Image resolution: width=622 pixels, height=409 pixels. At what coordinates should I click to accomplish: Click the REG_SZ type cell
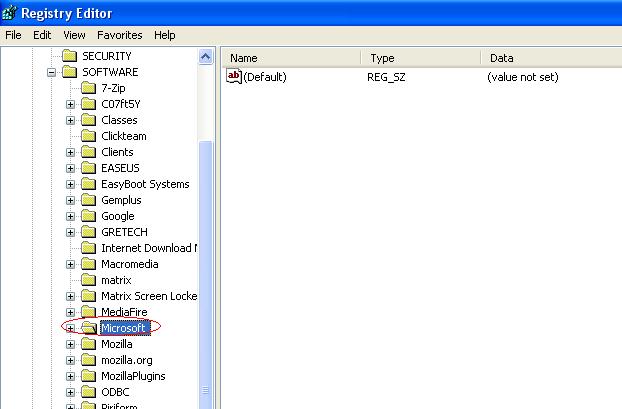tap(386, 77)
